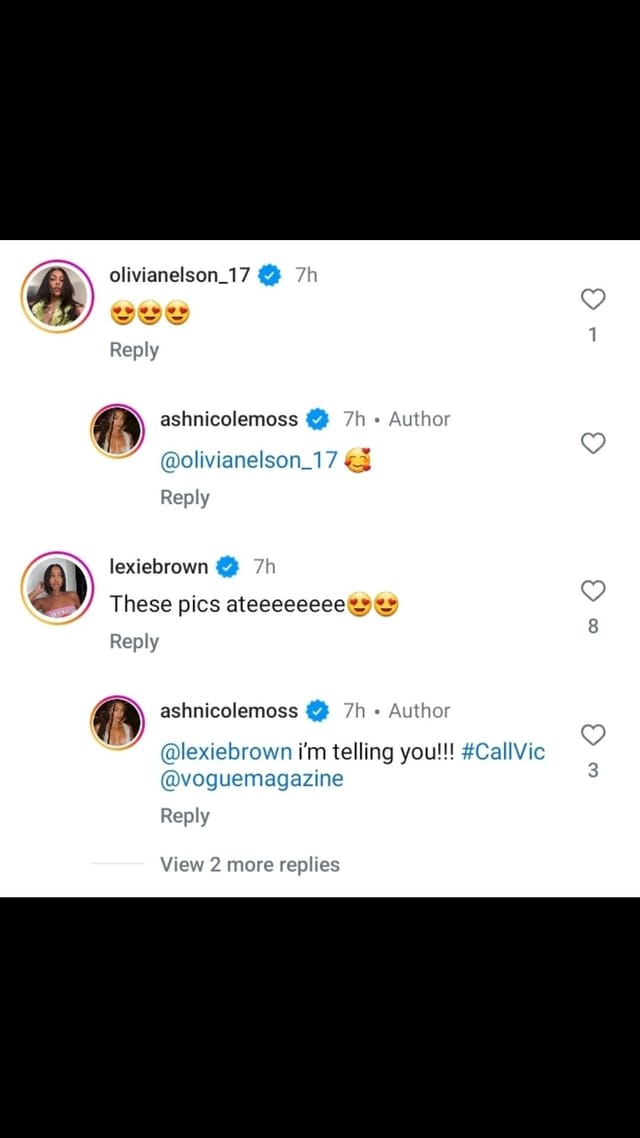Open the @lexiebrown mention link
Image resolution: width=640 pixels, height=1138 pixels.
coord(226,752)
